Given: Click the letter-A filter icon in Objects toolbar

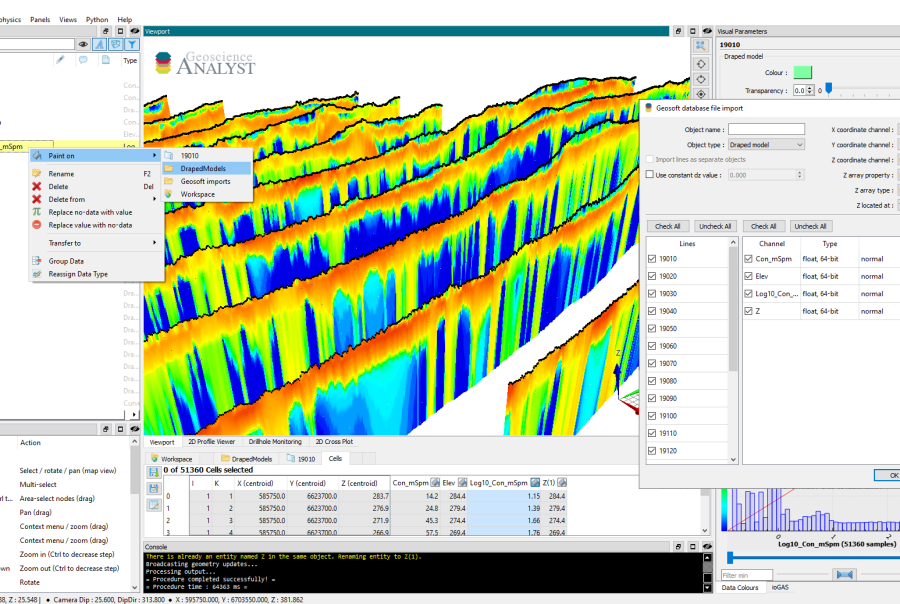Looking at the screenshot, I should 100,44.
